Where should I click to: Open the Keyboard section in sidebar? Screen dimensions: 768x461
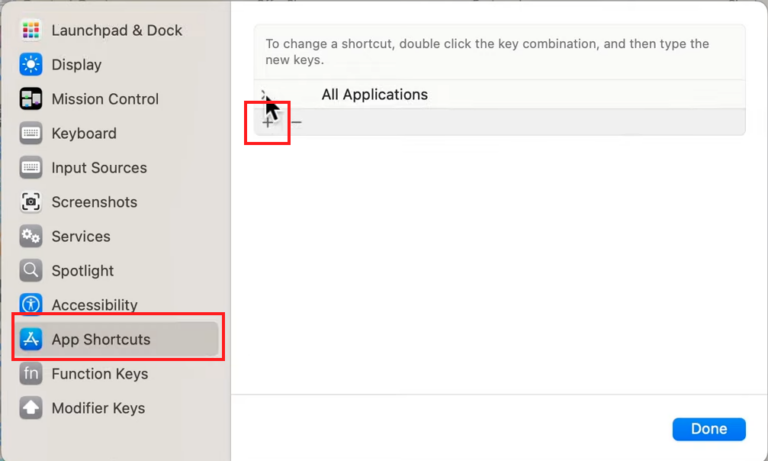point(84,133)
